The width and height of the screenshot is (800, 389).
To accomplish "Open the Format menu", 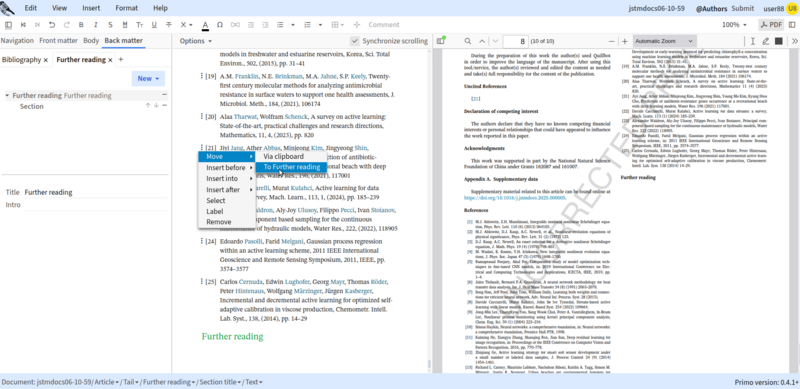I will click(126, 8).
